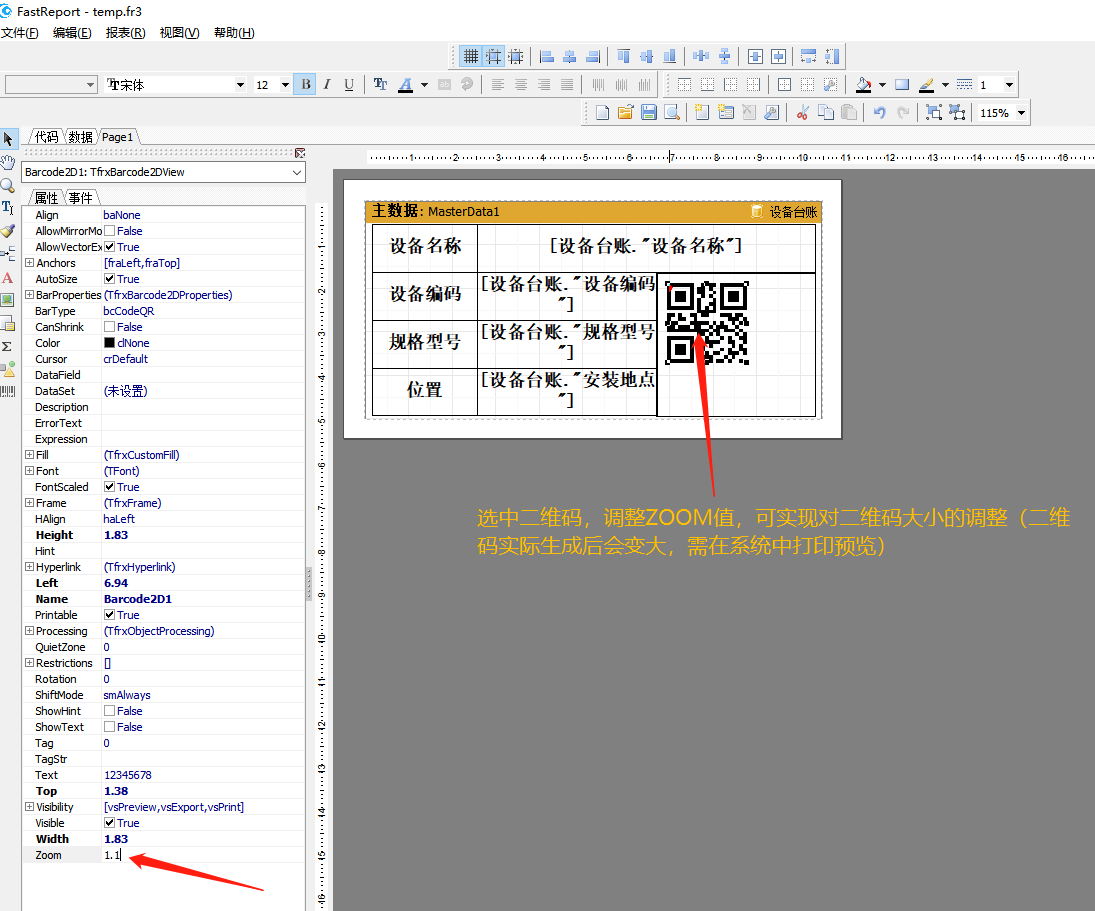Open the 文件(F) menu
This screenshot has width=1095, height=911.
20,33
